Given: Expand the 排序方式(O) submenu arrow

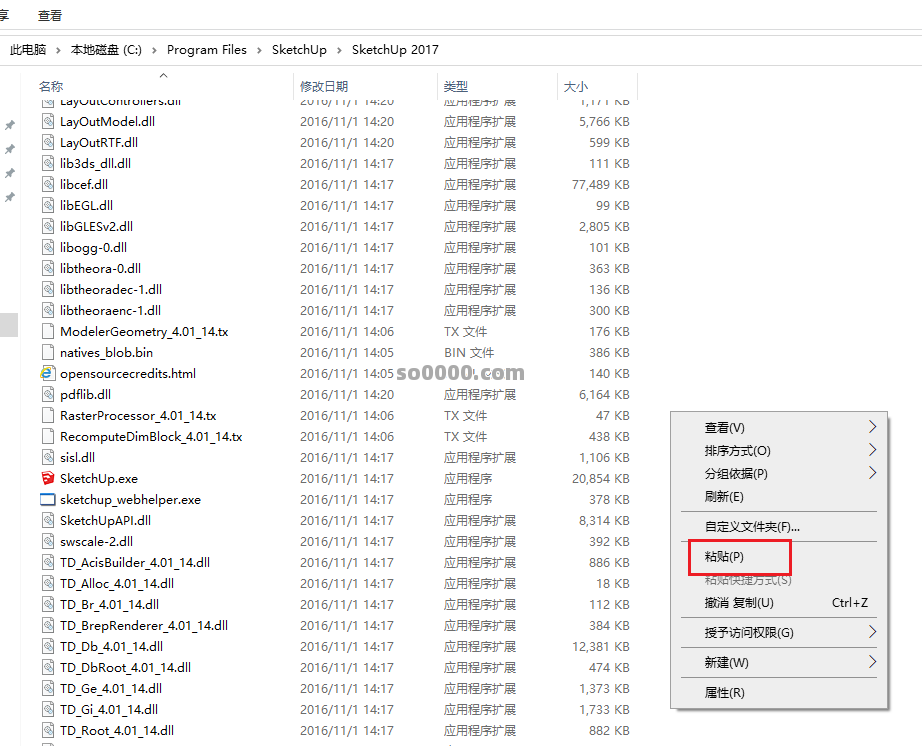Looking at the screenshot, I should (873, 450).
